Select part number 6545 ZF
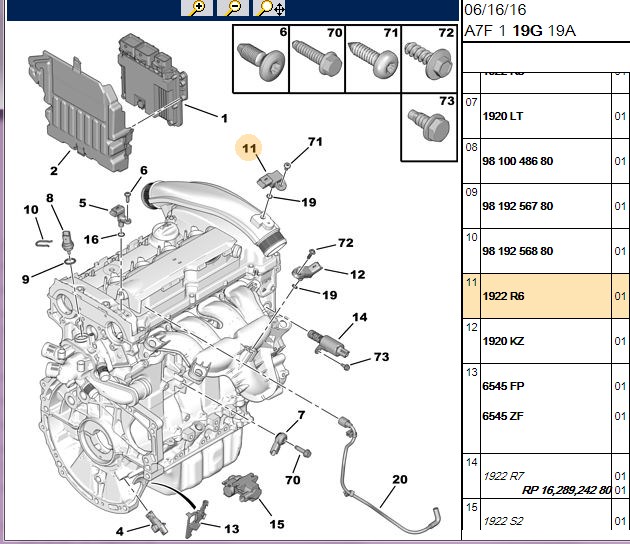Viewport: 630px width, 544px height. [x=503, y=416]
